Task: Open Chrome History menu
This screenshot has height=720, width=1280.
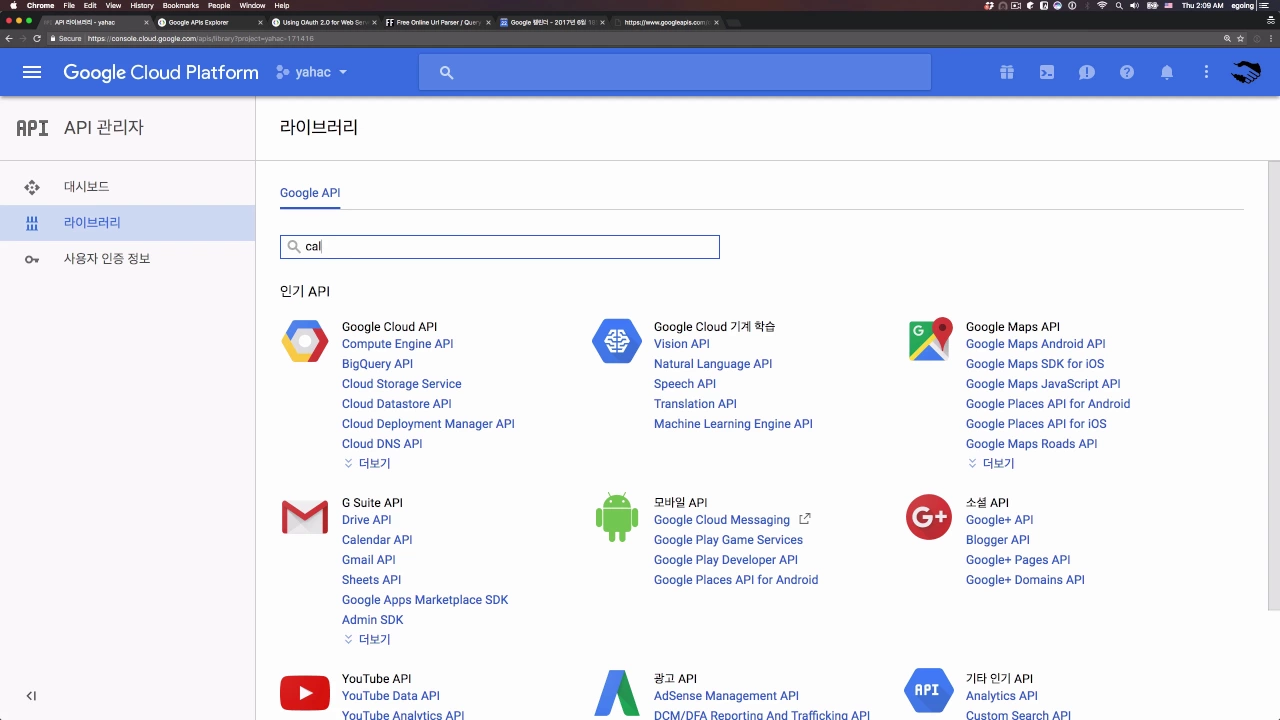Action: pyautogui.click(x=142, y=5)
